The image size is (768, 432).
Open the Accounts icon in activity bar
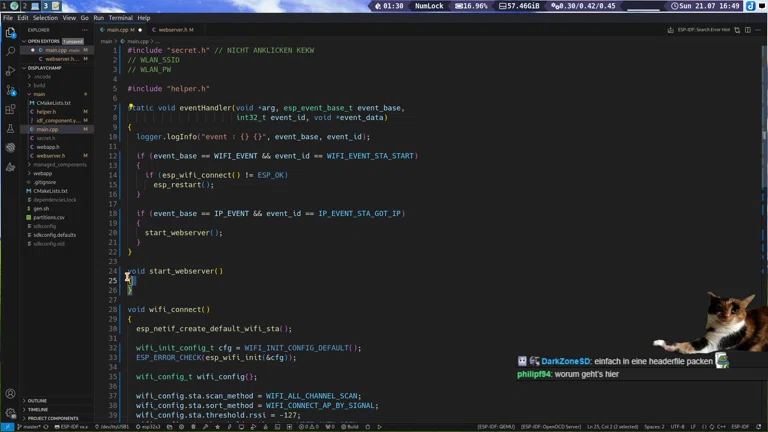click(x=10, y=394)
